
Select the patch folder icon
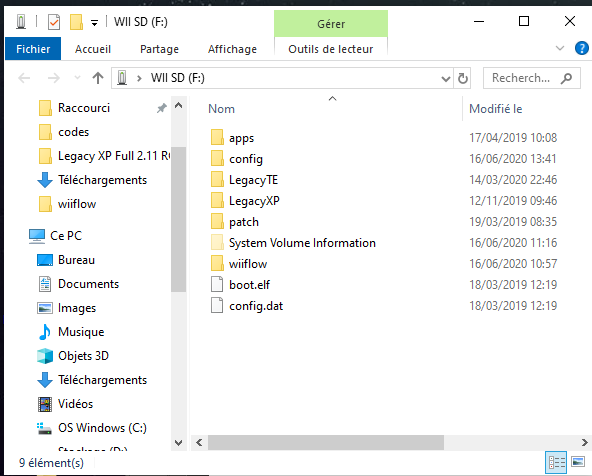(217, 222)
